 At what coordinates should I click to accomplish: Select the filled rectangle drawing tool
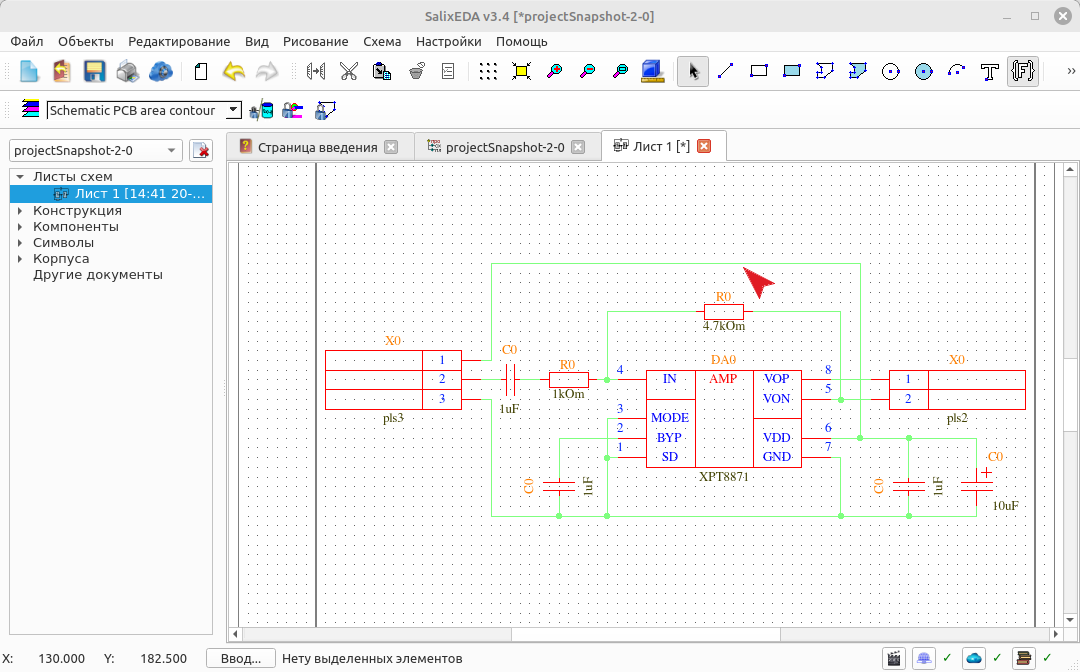tap(791, 71)
